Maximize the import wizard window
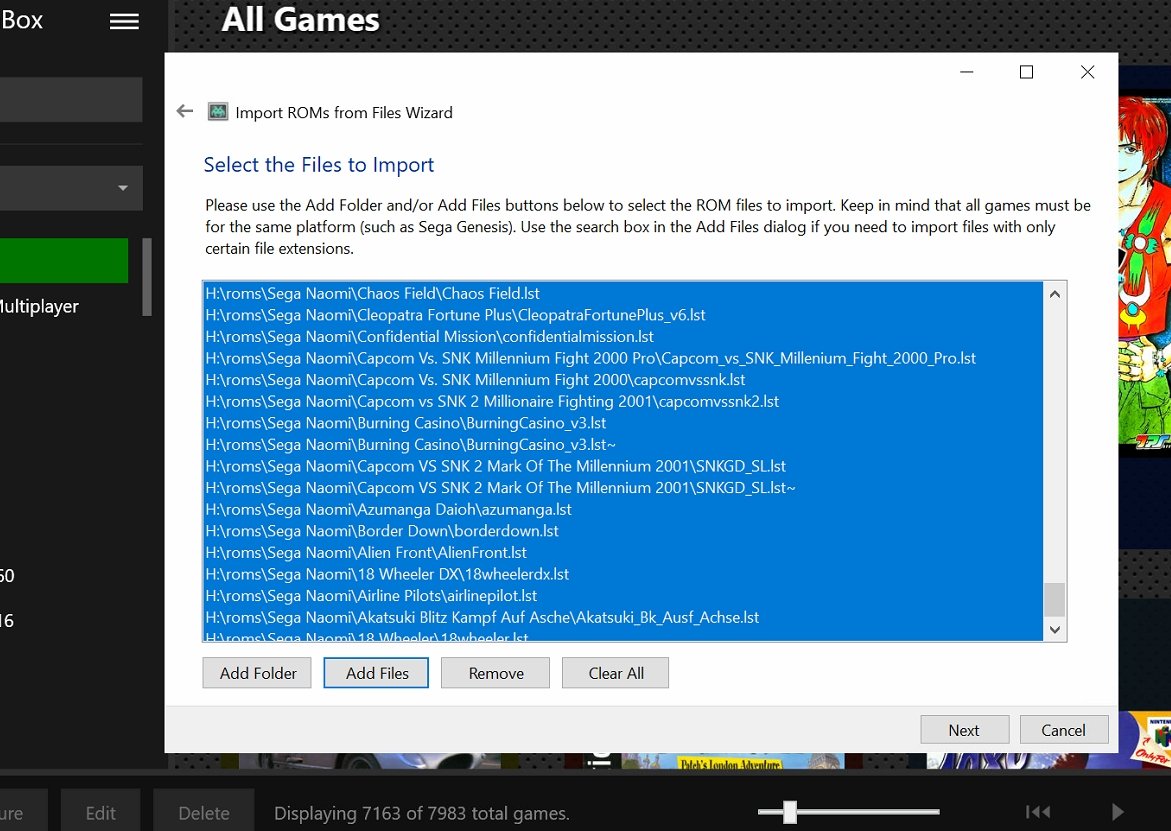 click(1026, 72)
